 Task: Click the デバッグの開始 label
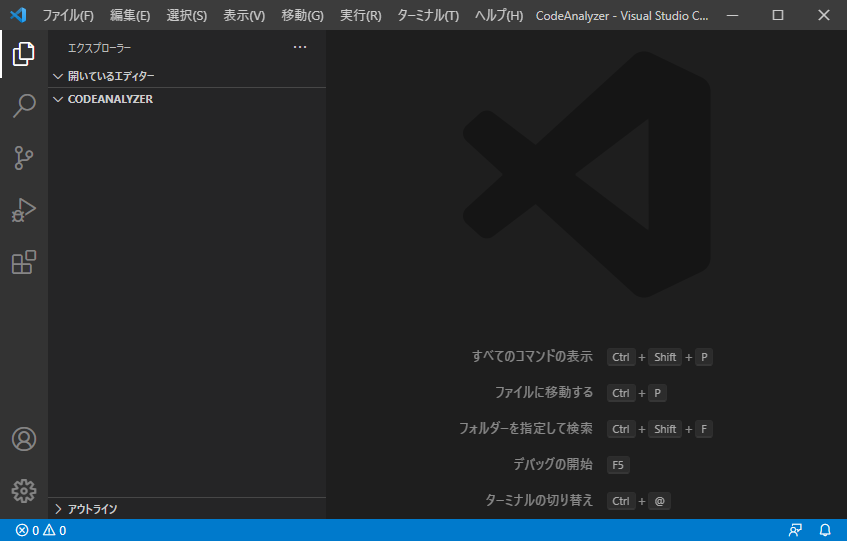(x=553, y=464)
